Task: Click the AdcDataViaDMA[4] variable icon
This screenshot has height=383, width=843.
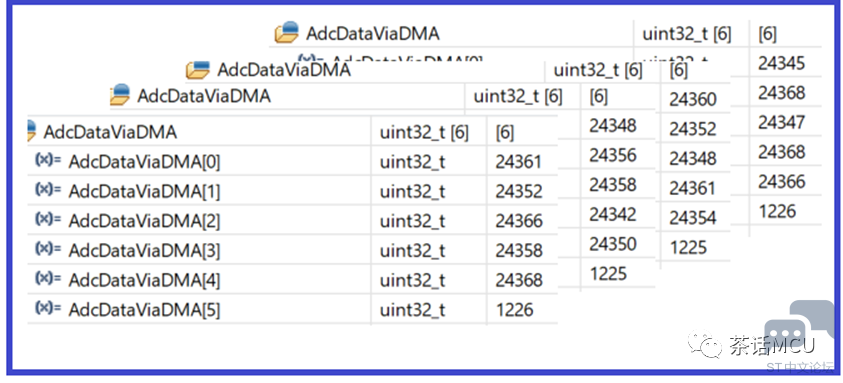Action: [x=48, y=279]
